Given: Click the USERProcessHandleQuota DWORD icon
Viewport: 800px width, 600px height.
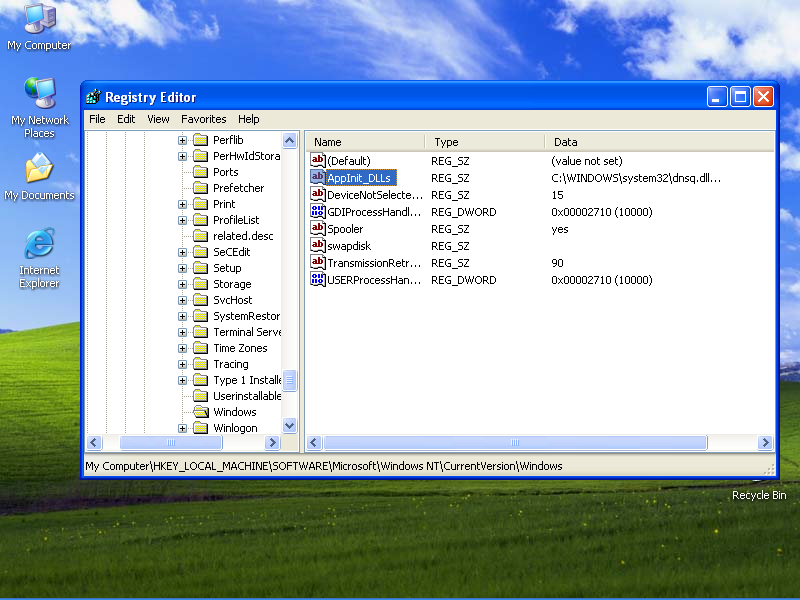Looking at the screenshot, I should point(317,280).
